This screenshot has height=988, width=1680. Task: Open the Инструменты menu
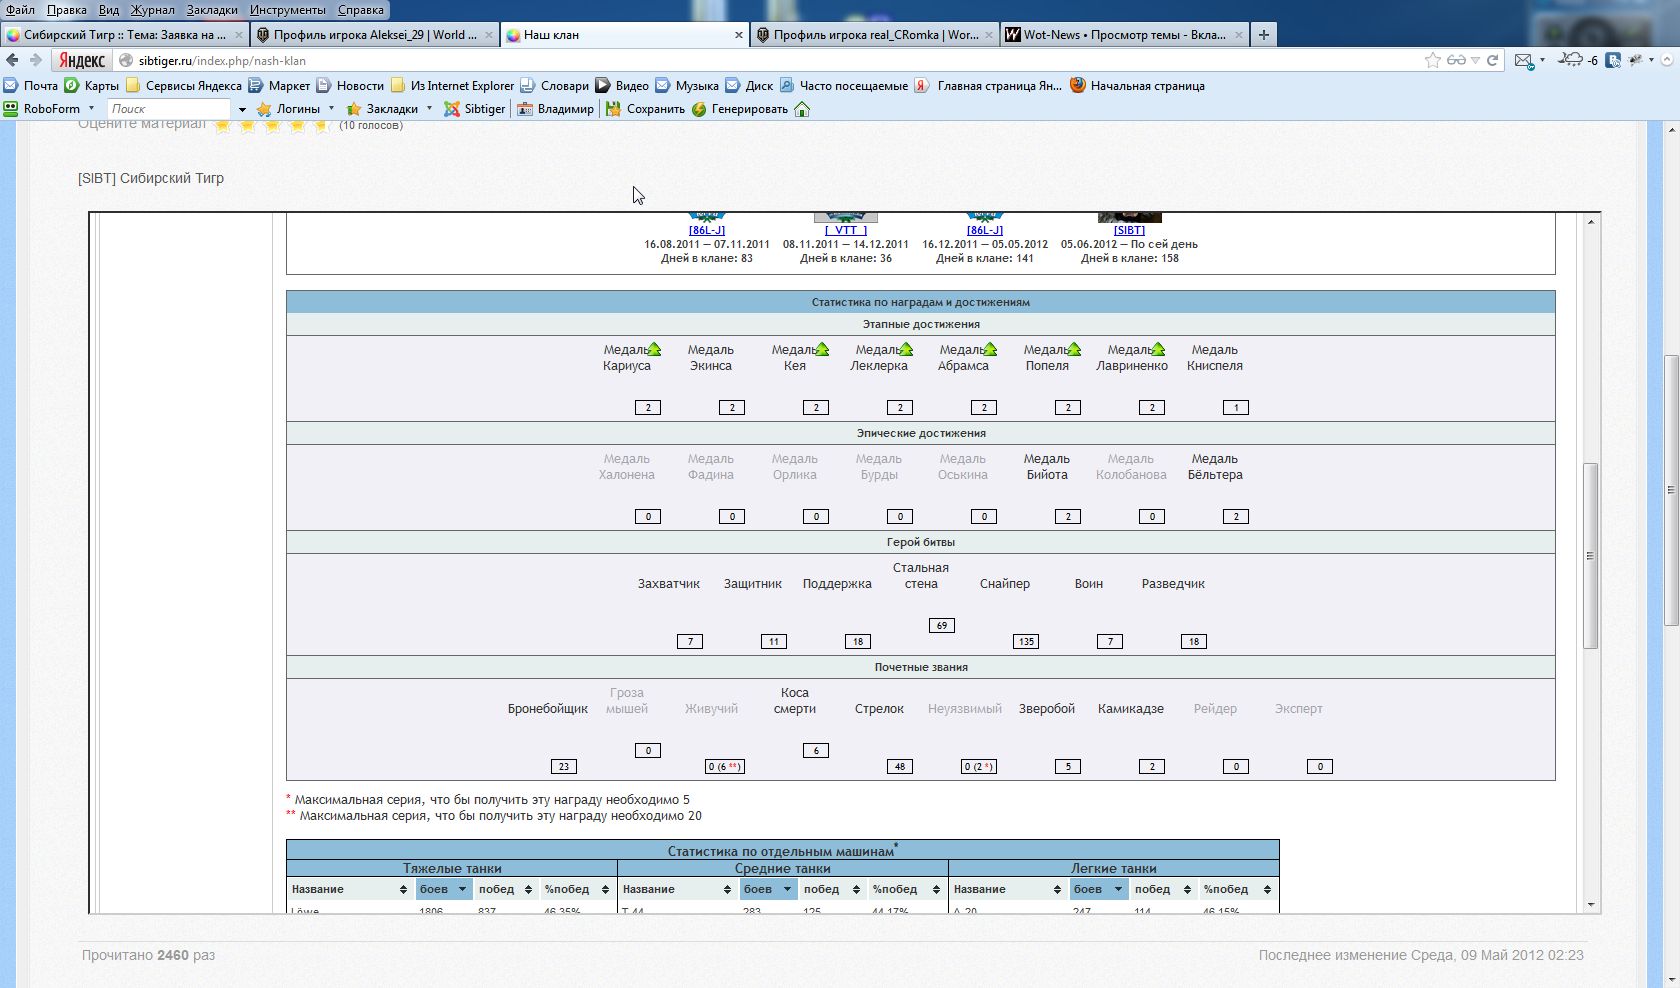[287, 10]
